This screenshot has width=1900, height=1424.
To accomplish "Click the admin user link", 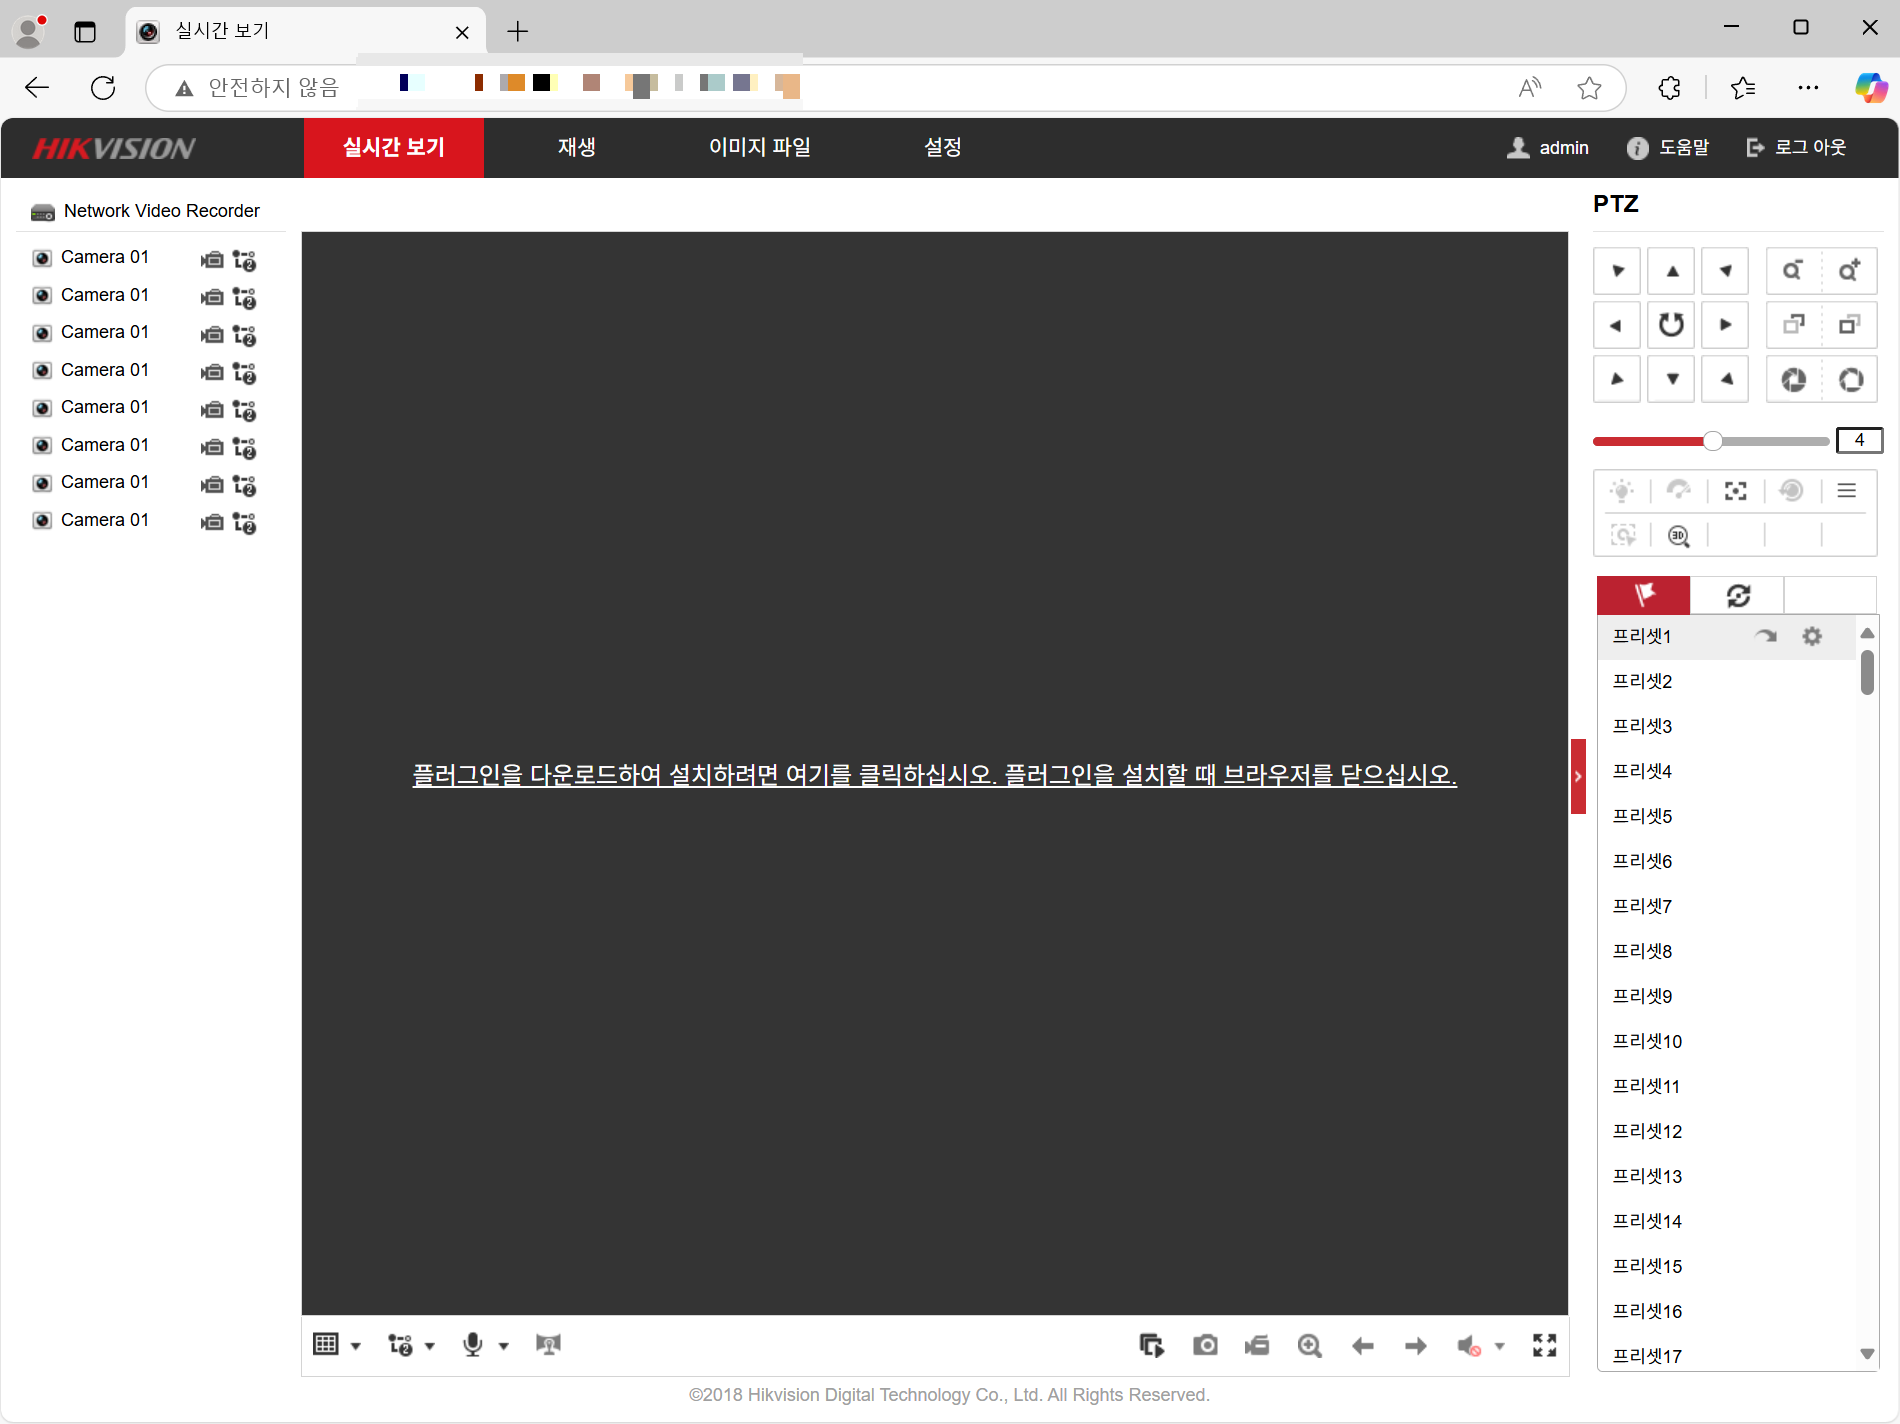I will coord(1548,148).
